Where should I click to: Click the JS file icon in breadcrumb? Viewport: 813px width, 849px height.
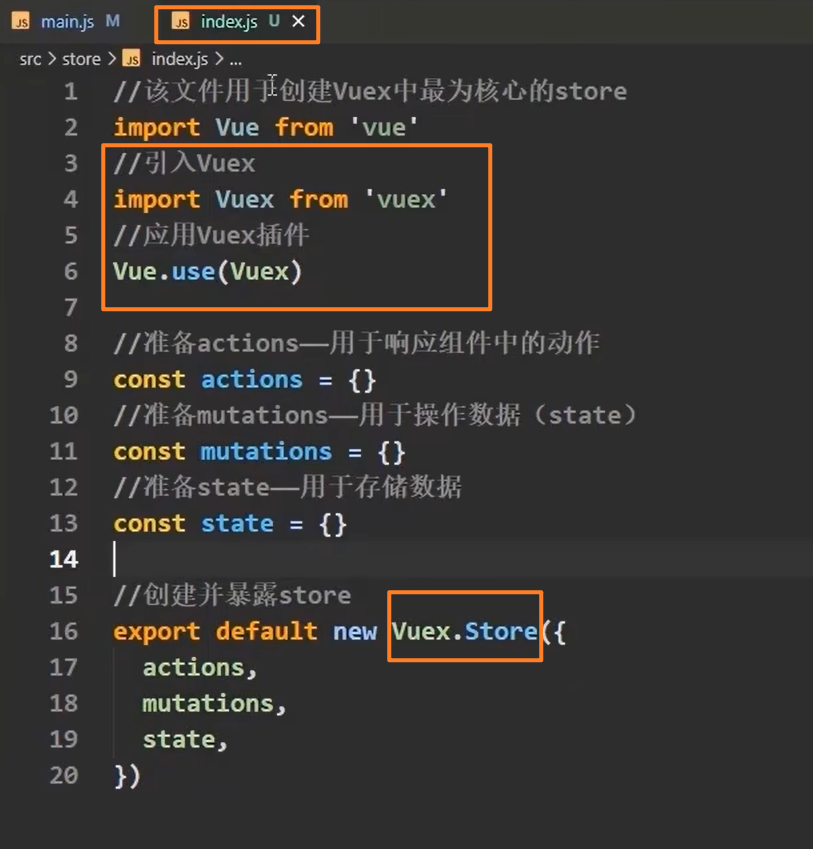pyautogui.click(x=132, y=58)
